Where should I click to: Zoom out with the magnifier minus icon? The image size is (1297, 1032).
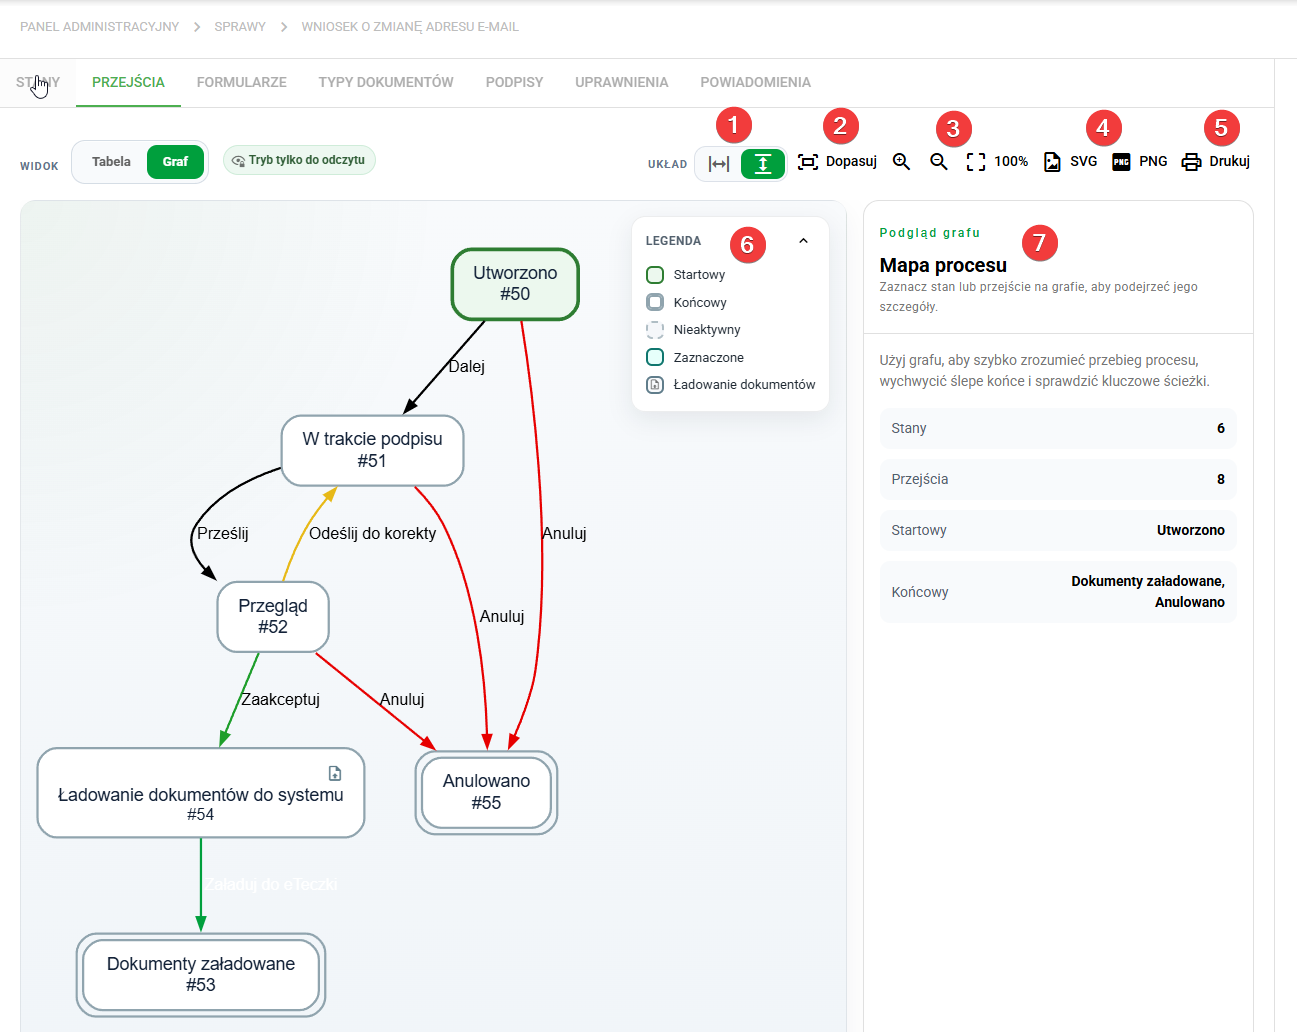pyautogui.click(x=939, y=162)
